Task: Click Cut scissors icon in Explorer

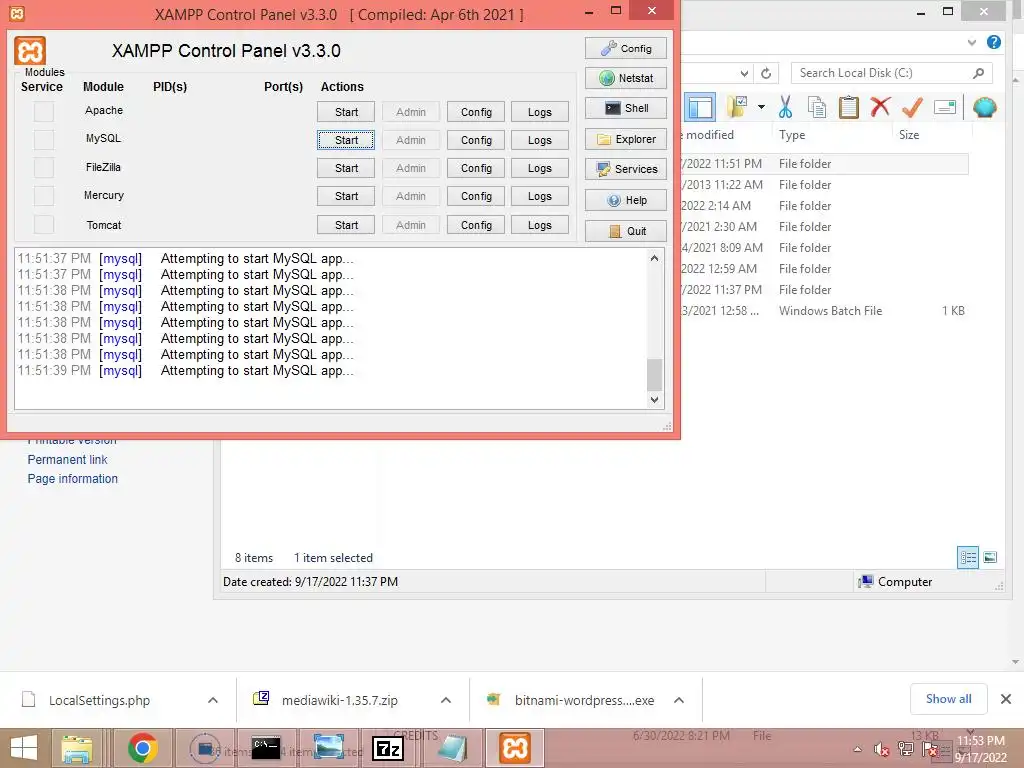Action: point(785,106)
